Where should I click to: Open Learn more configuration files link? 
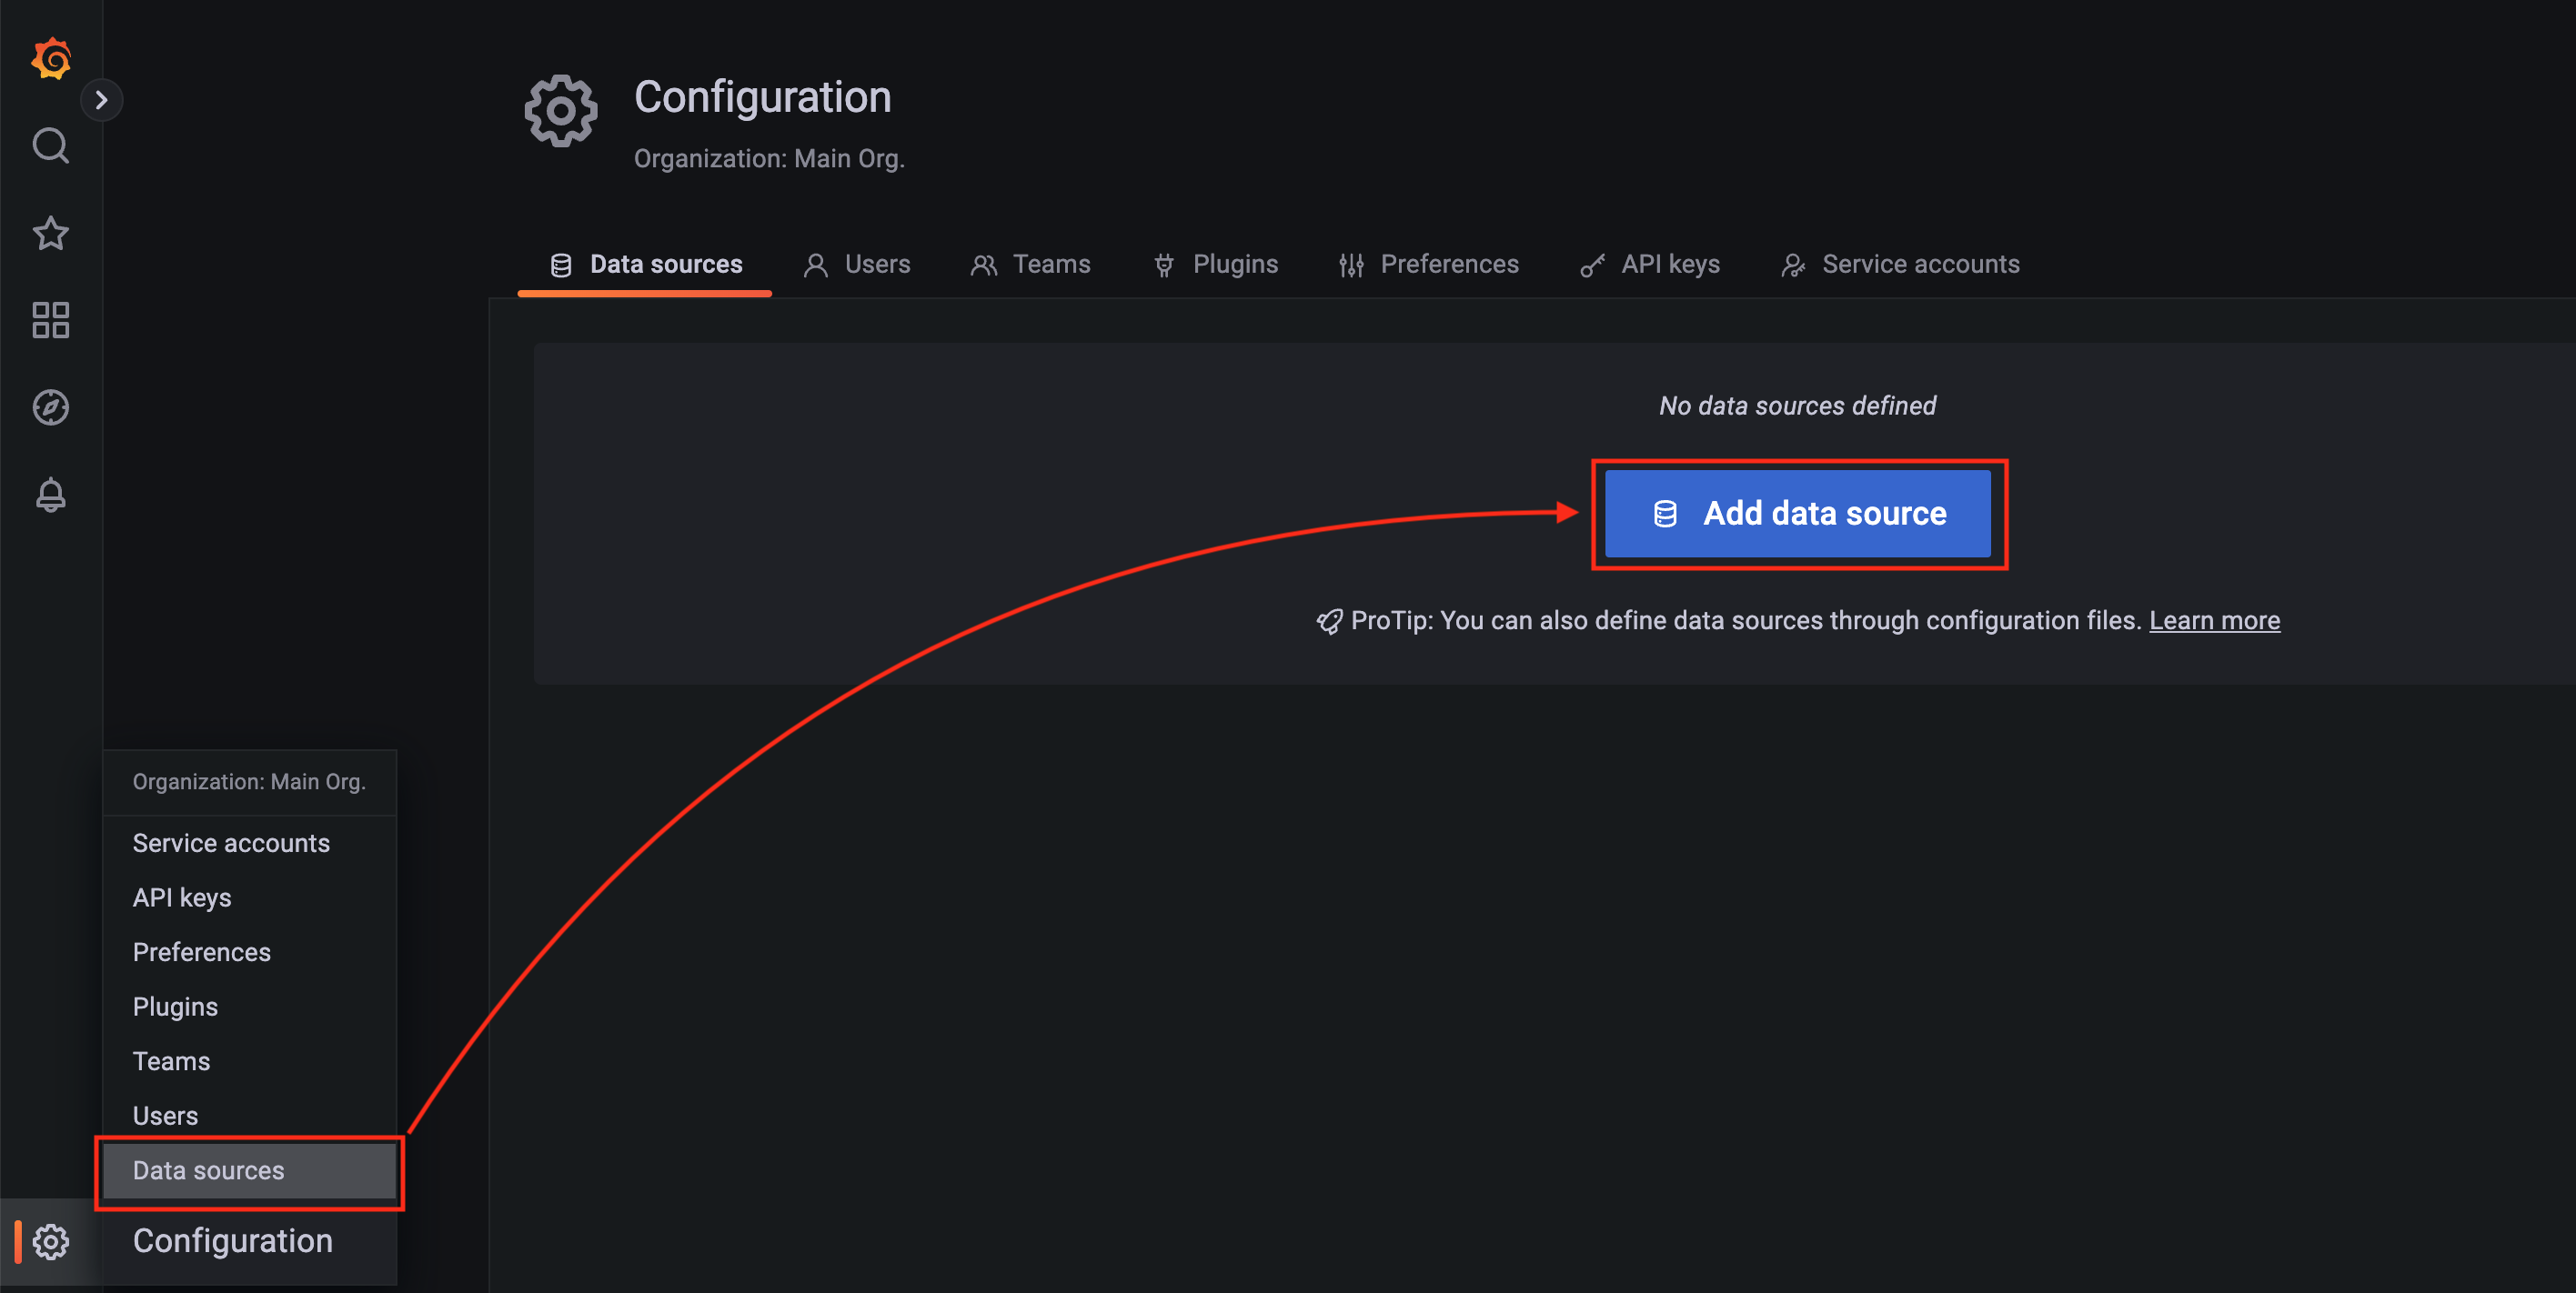(2215, 620)
